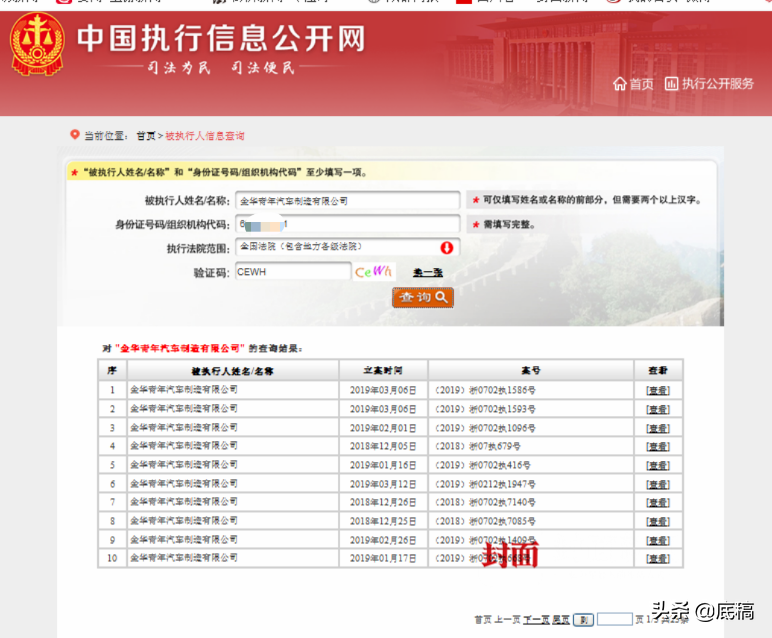Click the 到 go-to-page button
The width and height of the screenshot is (772, 638).
pyautogui.click(x=583, y=620)
